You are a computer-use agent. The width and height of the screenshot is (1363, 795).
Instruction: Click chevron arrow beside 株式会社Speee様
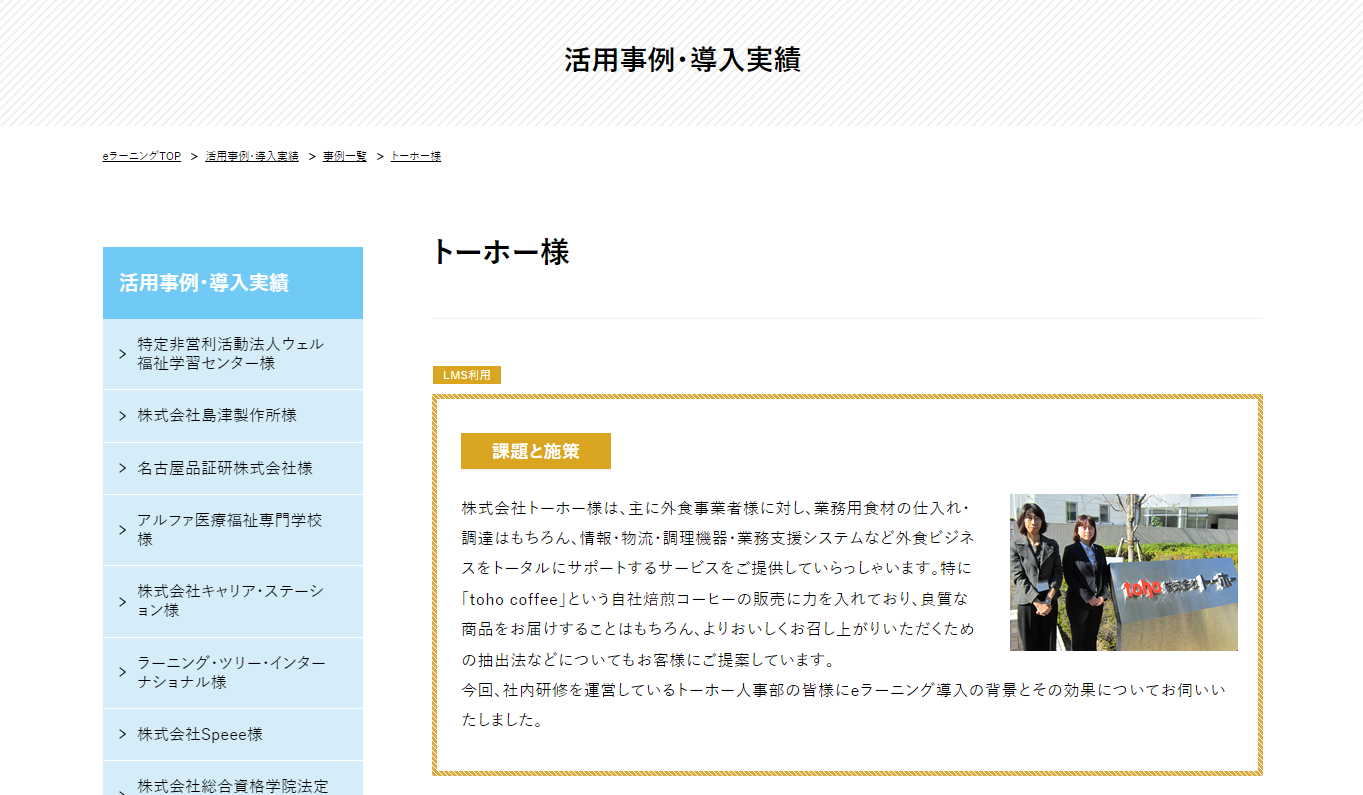[x=122, y=735]
